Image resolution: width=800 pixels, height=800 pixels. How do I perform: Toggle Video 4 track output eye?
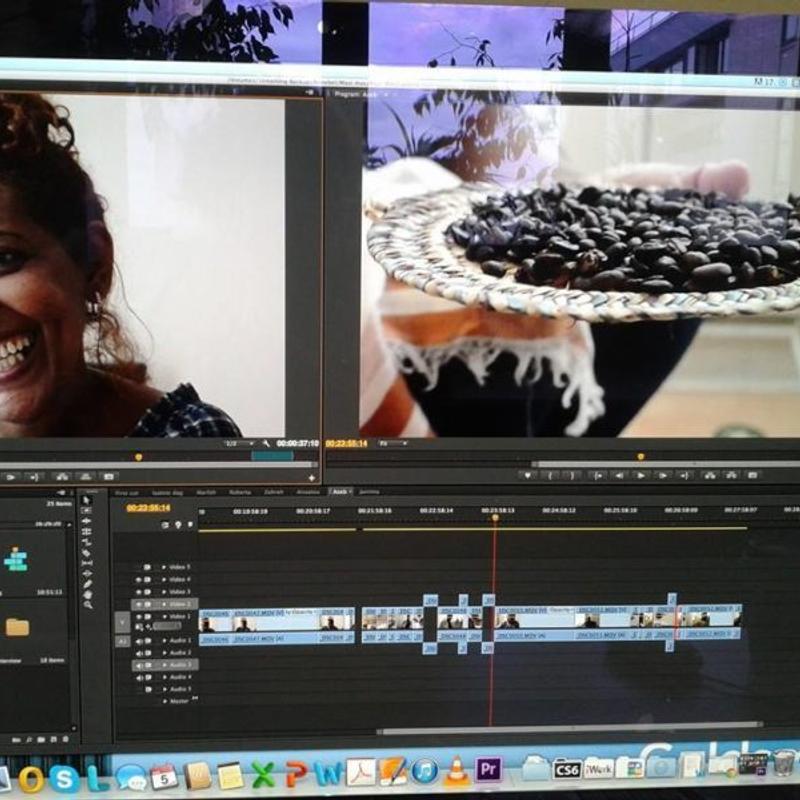(x=138, y=580)
